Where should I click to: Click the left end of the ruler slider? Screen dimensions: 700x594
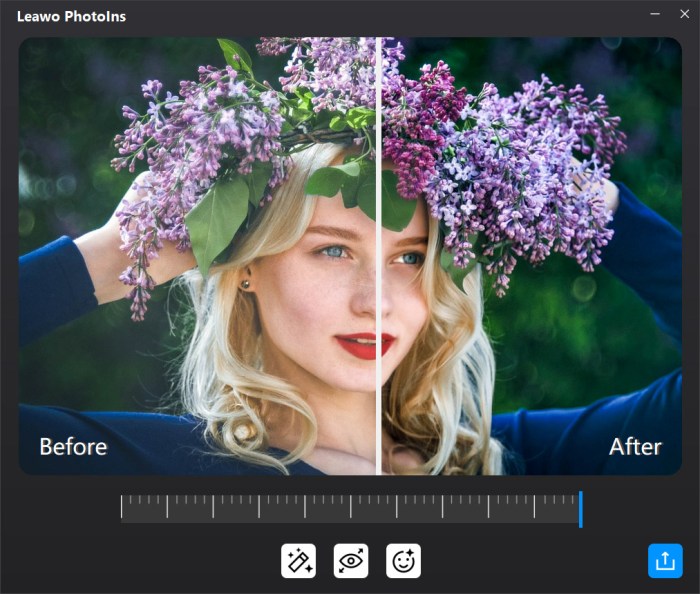pos(123,508)
